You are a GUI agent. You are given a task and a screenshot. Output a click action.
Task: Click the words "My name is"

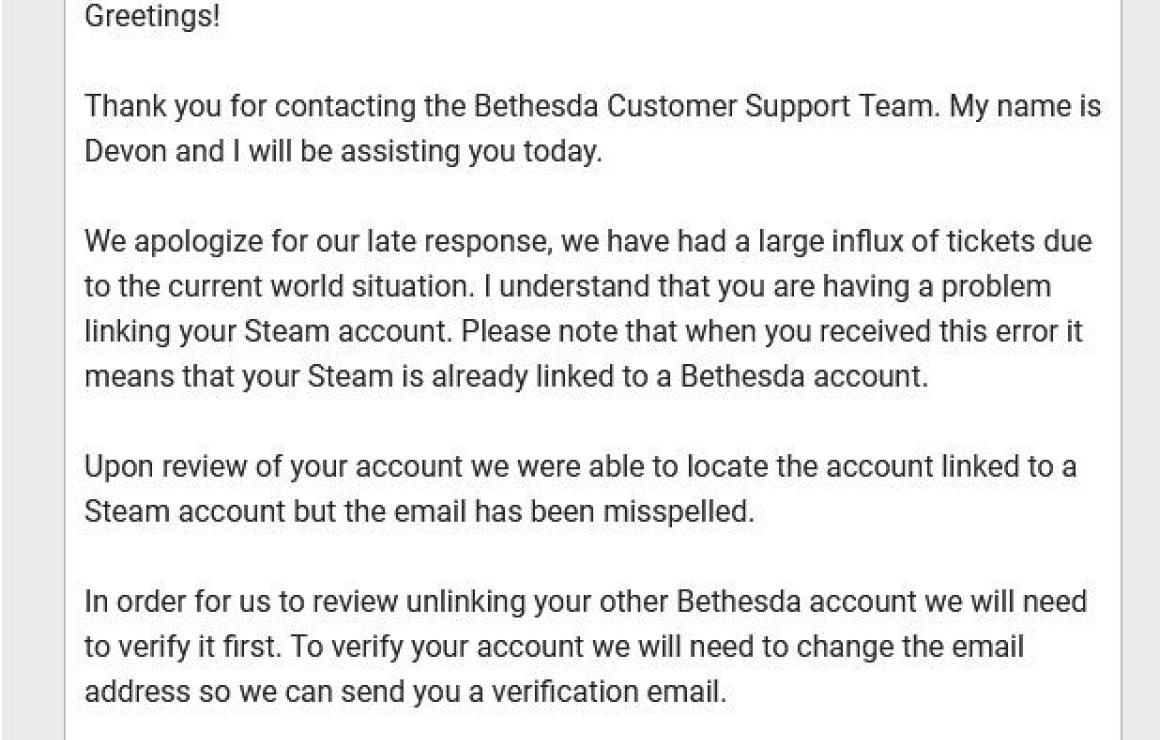pyautogui.click(x=1025, y=106)
